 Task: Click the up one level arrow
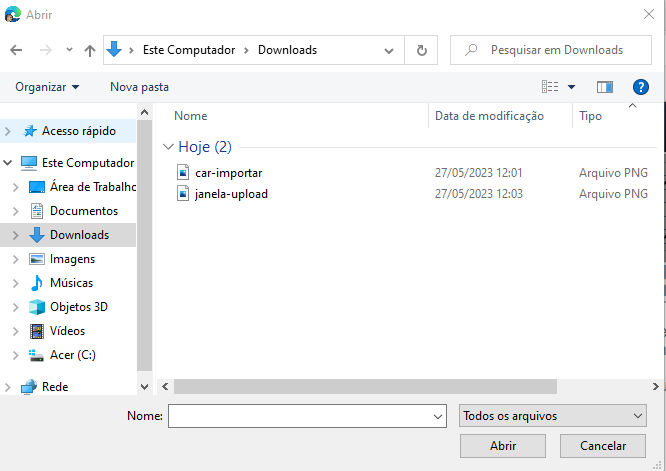(x=90, y=50)
